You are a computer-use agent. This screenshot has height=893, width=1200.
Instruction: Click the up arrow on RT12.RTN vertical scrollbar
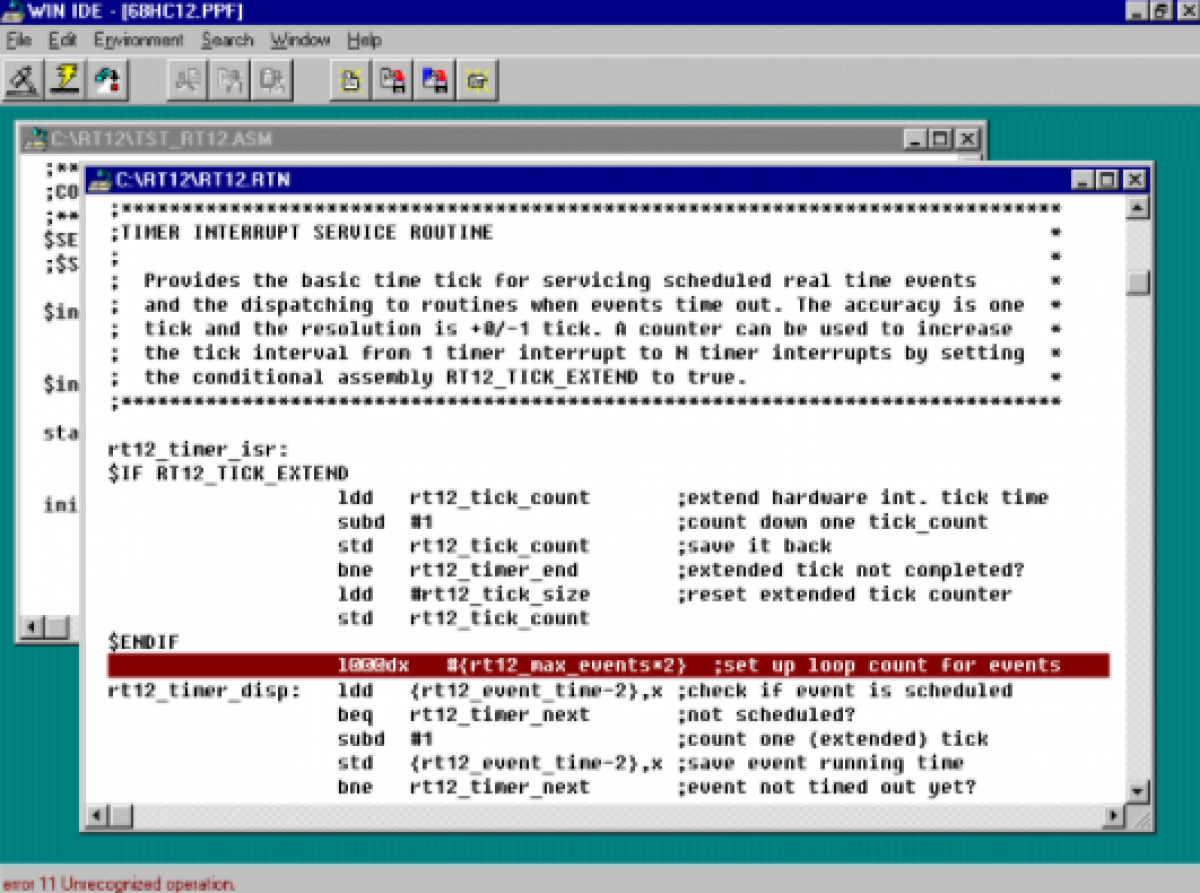pos(1137,208)
